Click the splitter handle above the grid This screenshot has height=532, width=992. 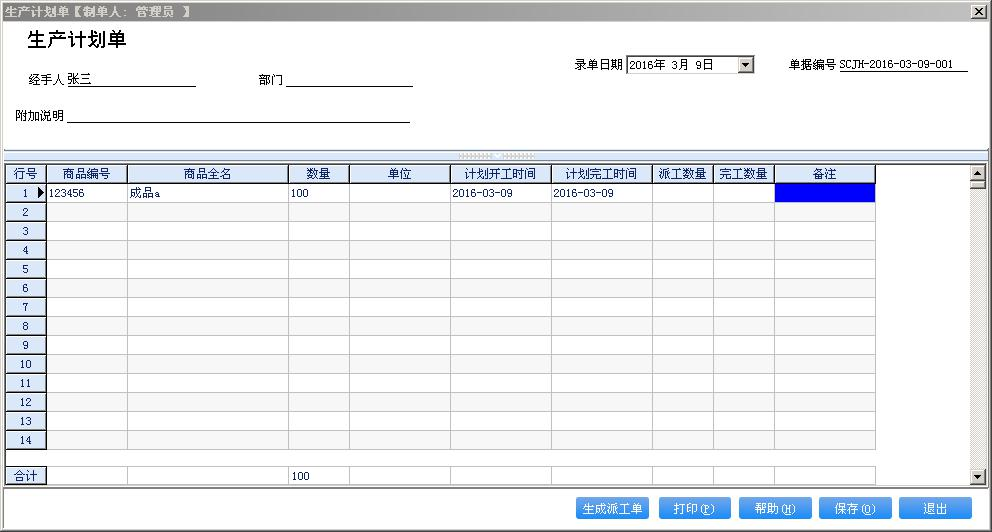[496, 155]
